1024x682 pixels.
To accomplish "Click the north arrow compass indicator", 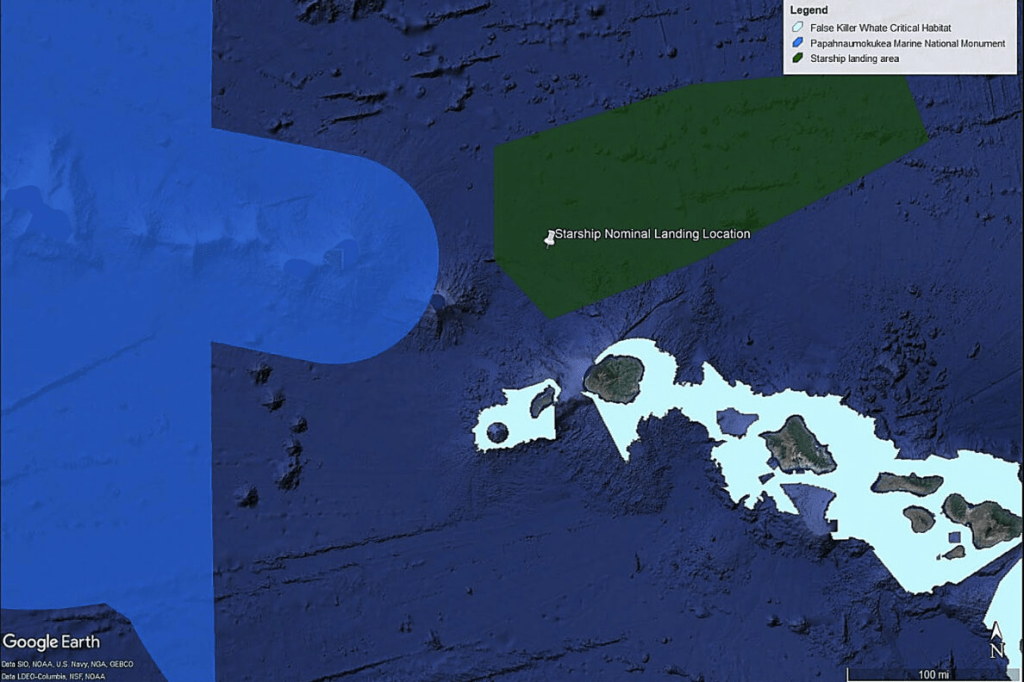I will tap(996, 640).
